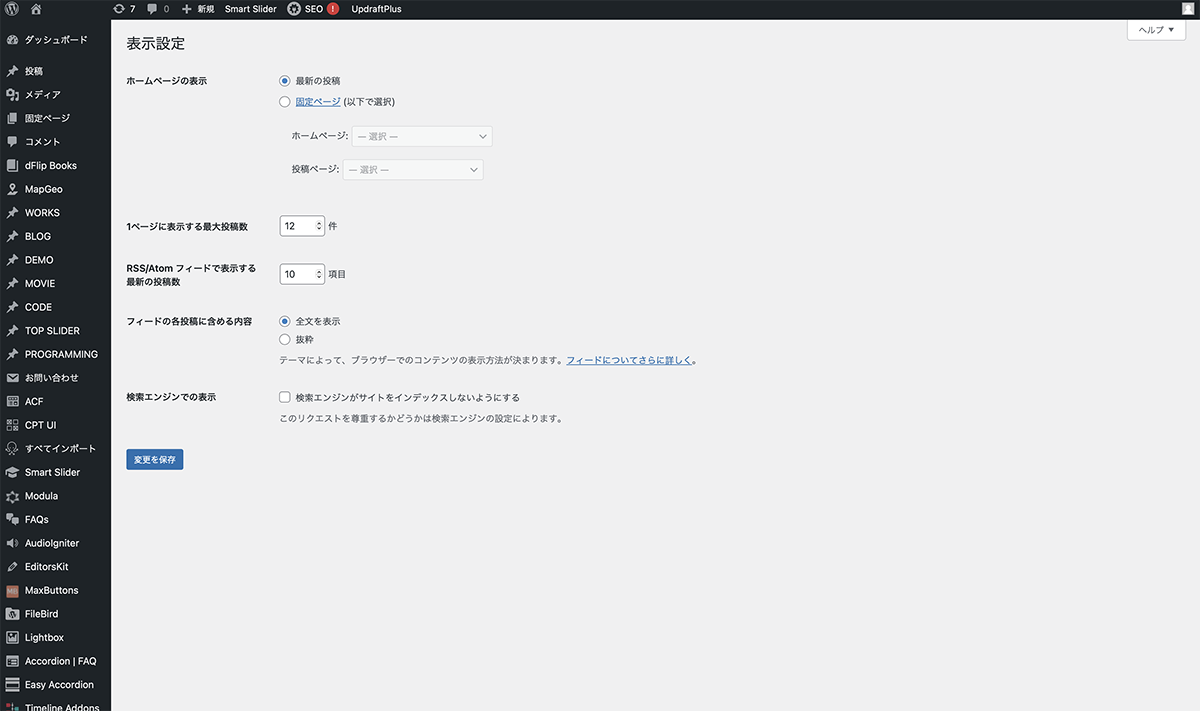The width and height of the screenshot is (1200, 711).
Task: Click the Smart Slider sidebar icon
Action: click(x=12, y=472)
